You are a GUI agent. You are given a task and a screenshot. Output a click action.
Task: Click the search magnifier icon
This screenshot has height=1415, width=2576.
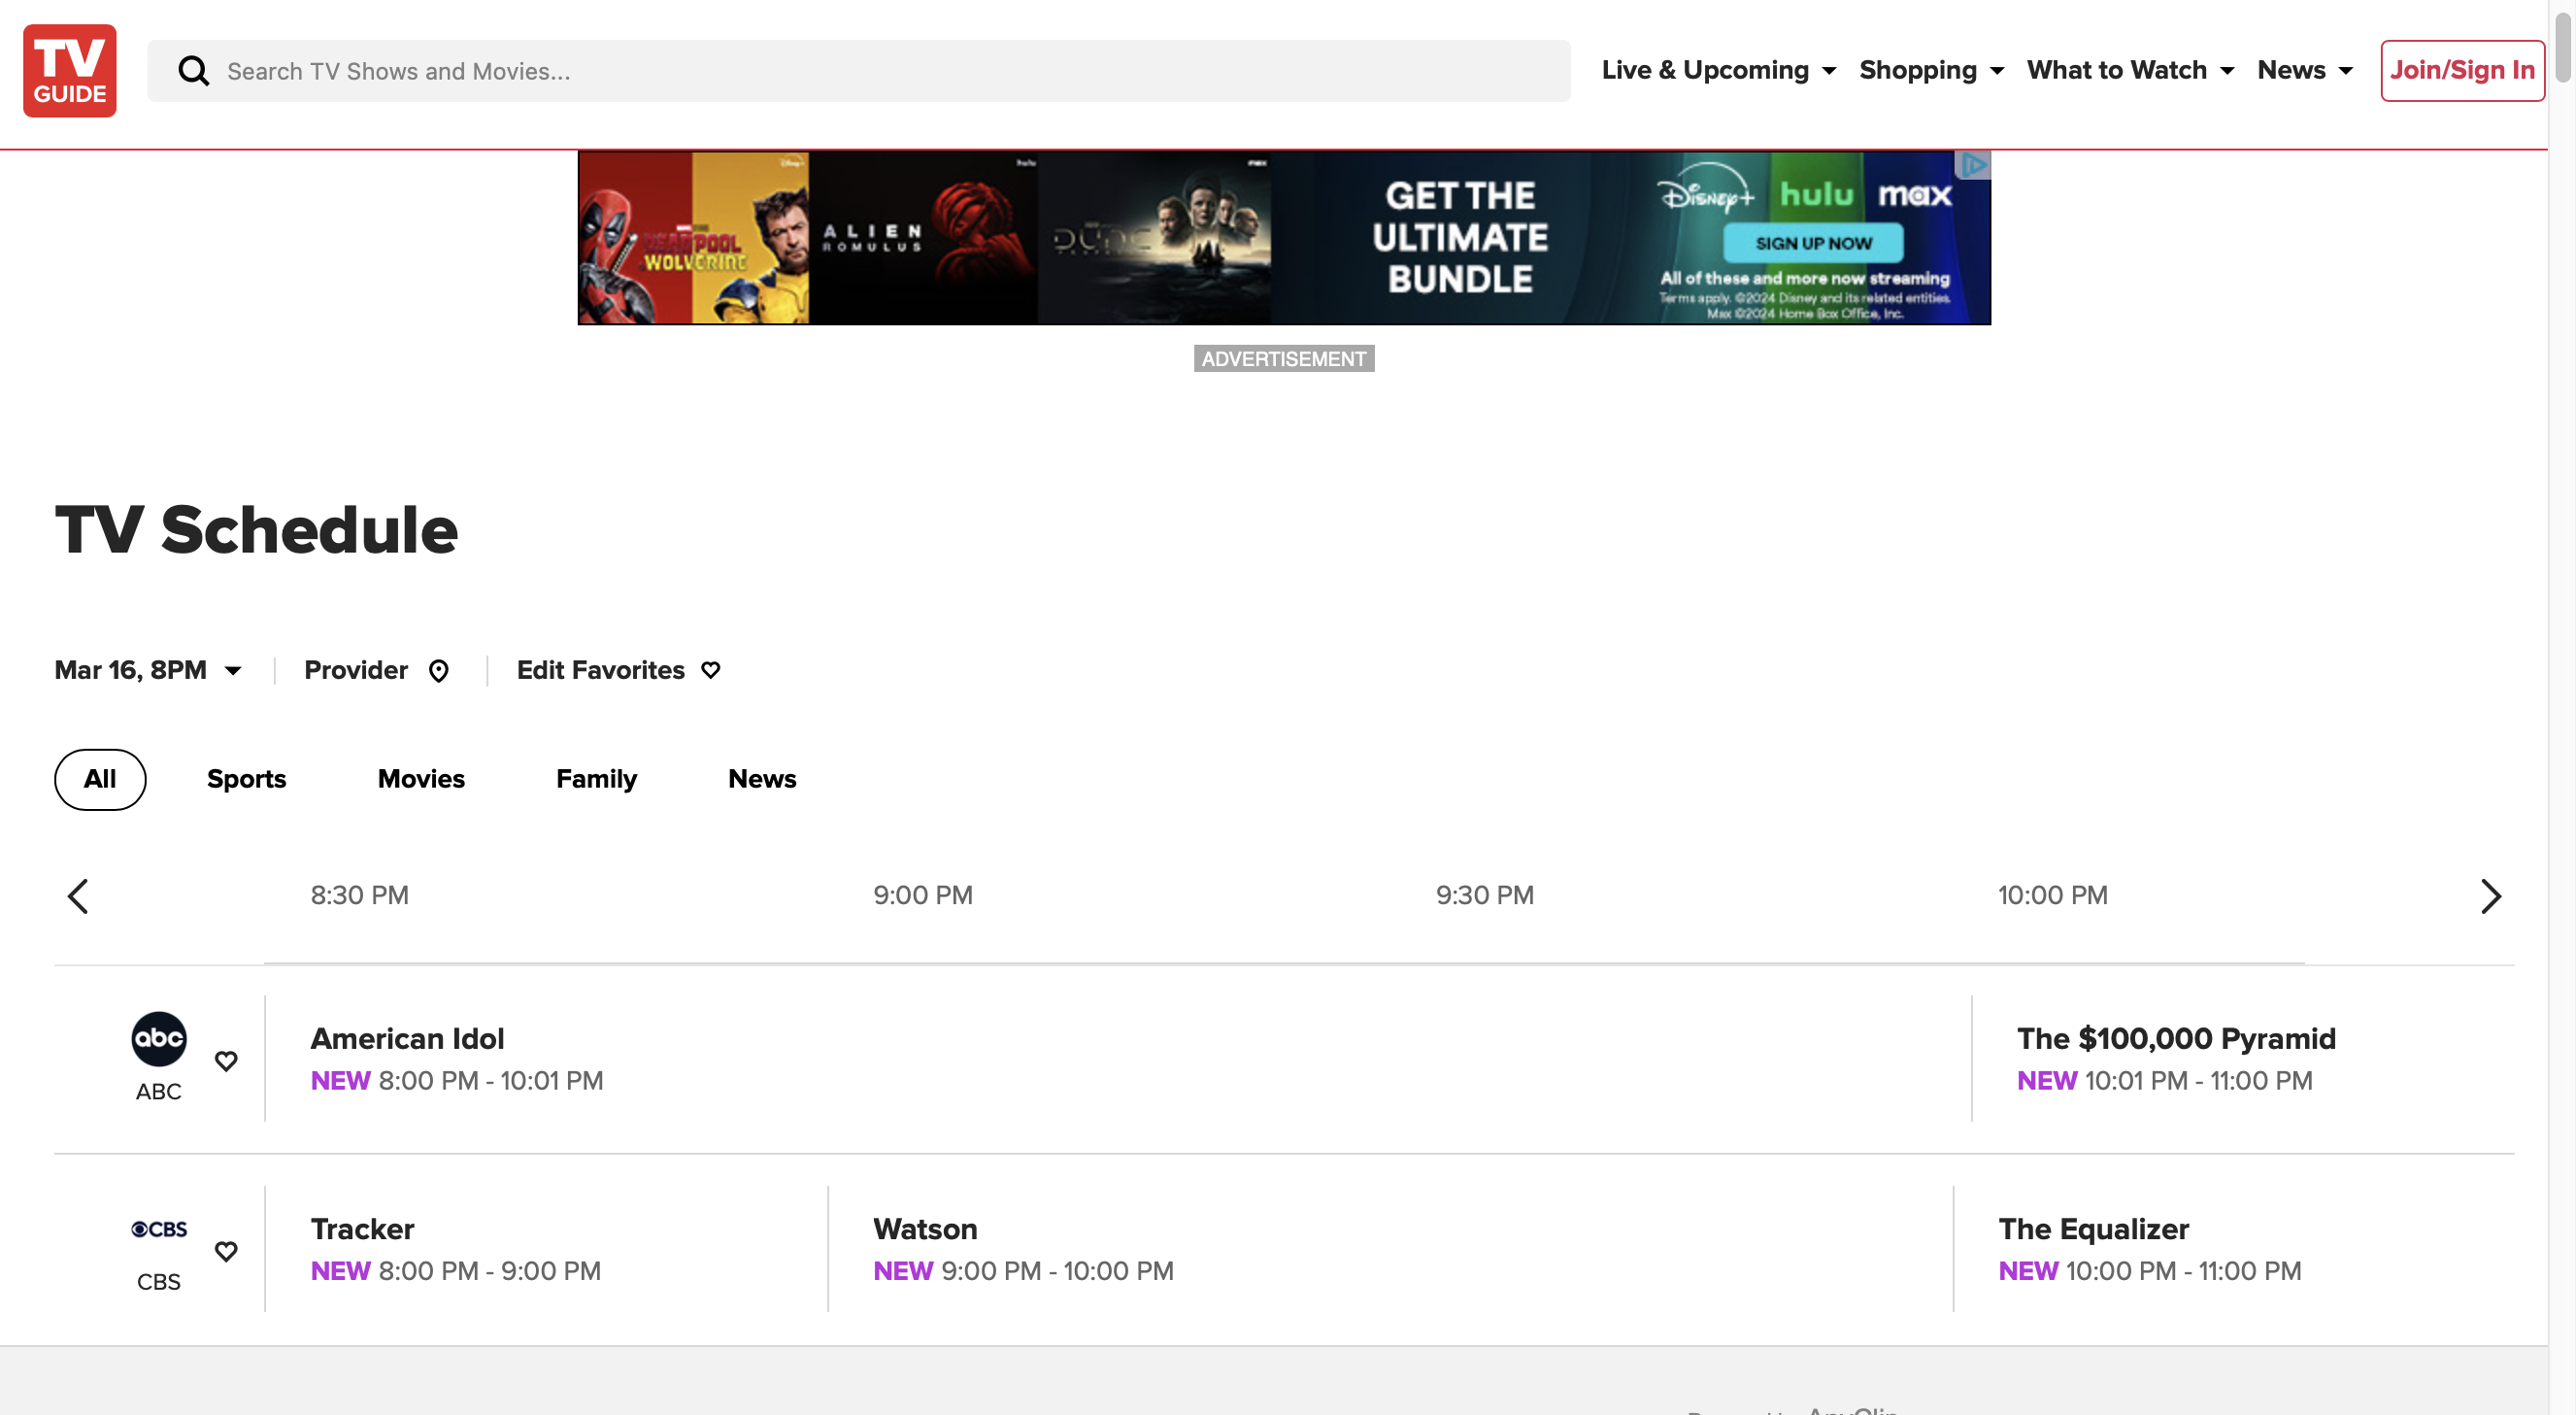tap(193, 71)
